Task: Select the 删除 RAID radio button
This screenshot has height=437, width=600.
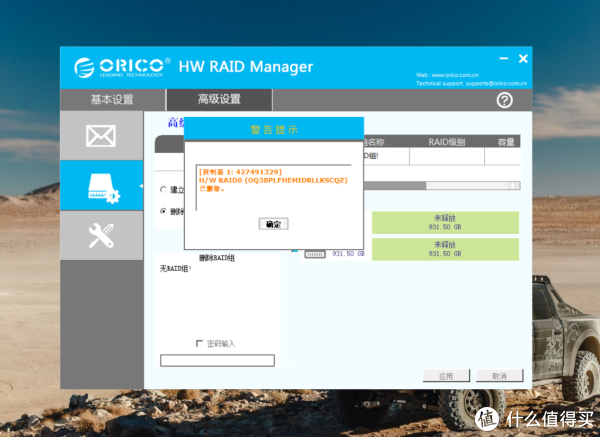Action: click(x=164, y=212)
